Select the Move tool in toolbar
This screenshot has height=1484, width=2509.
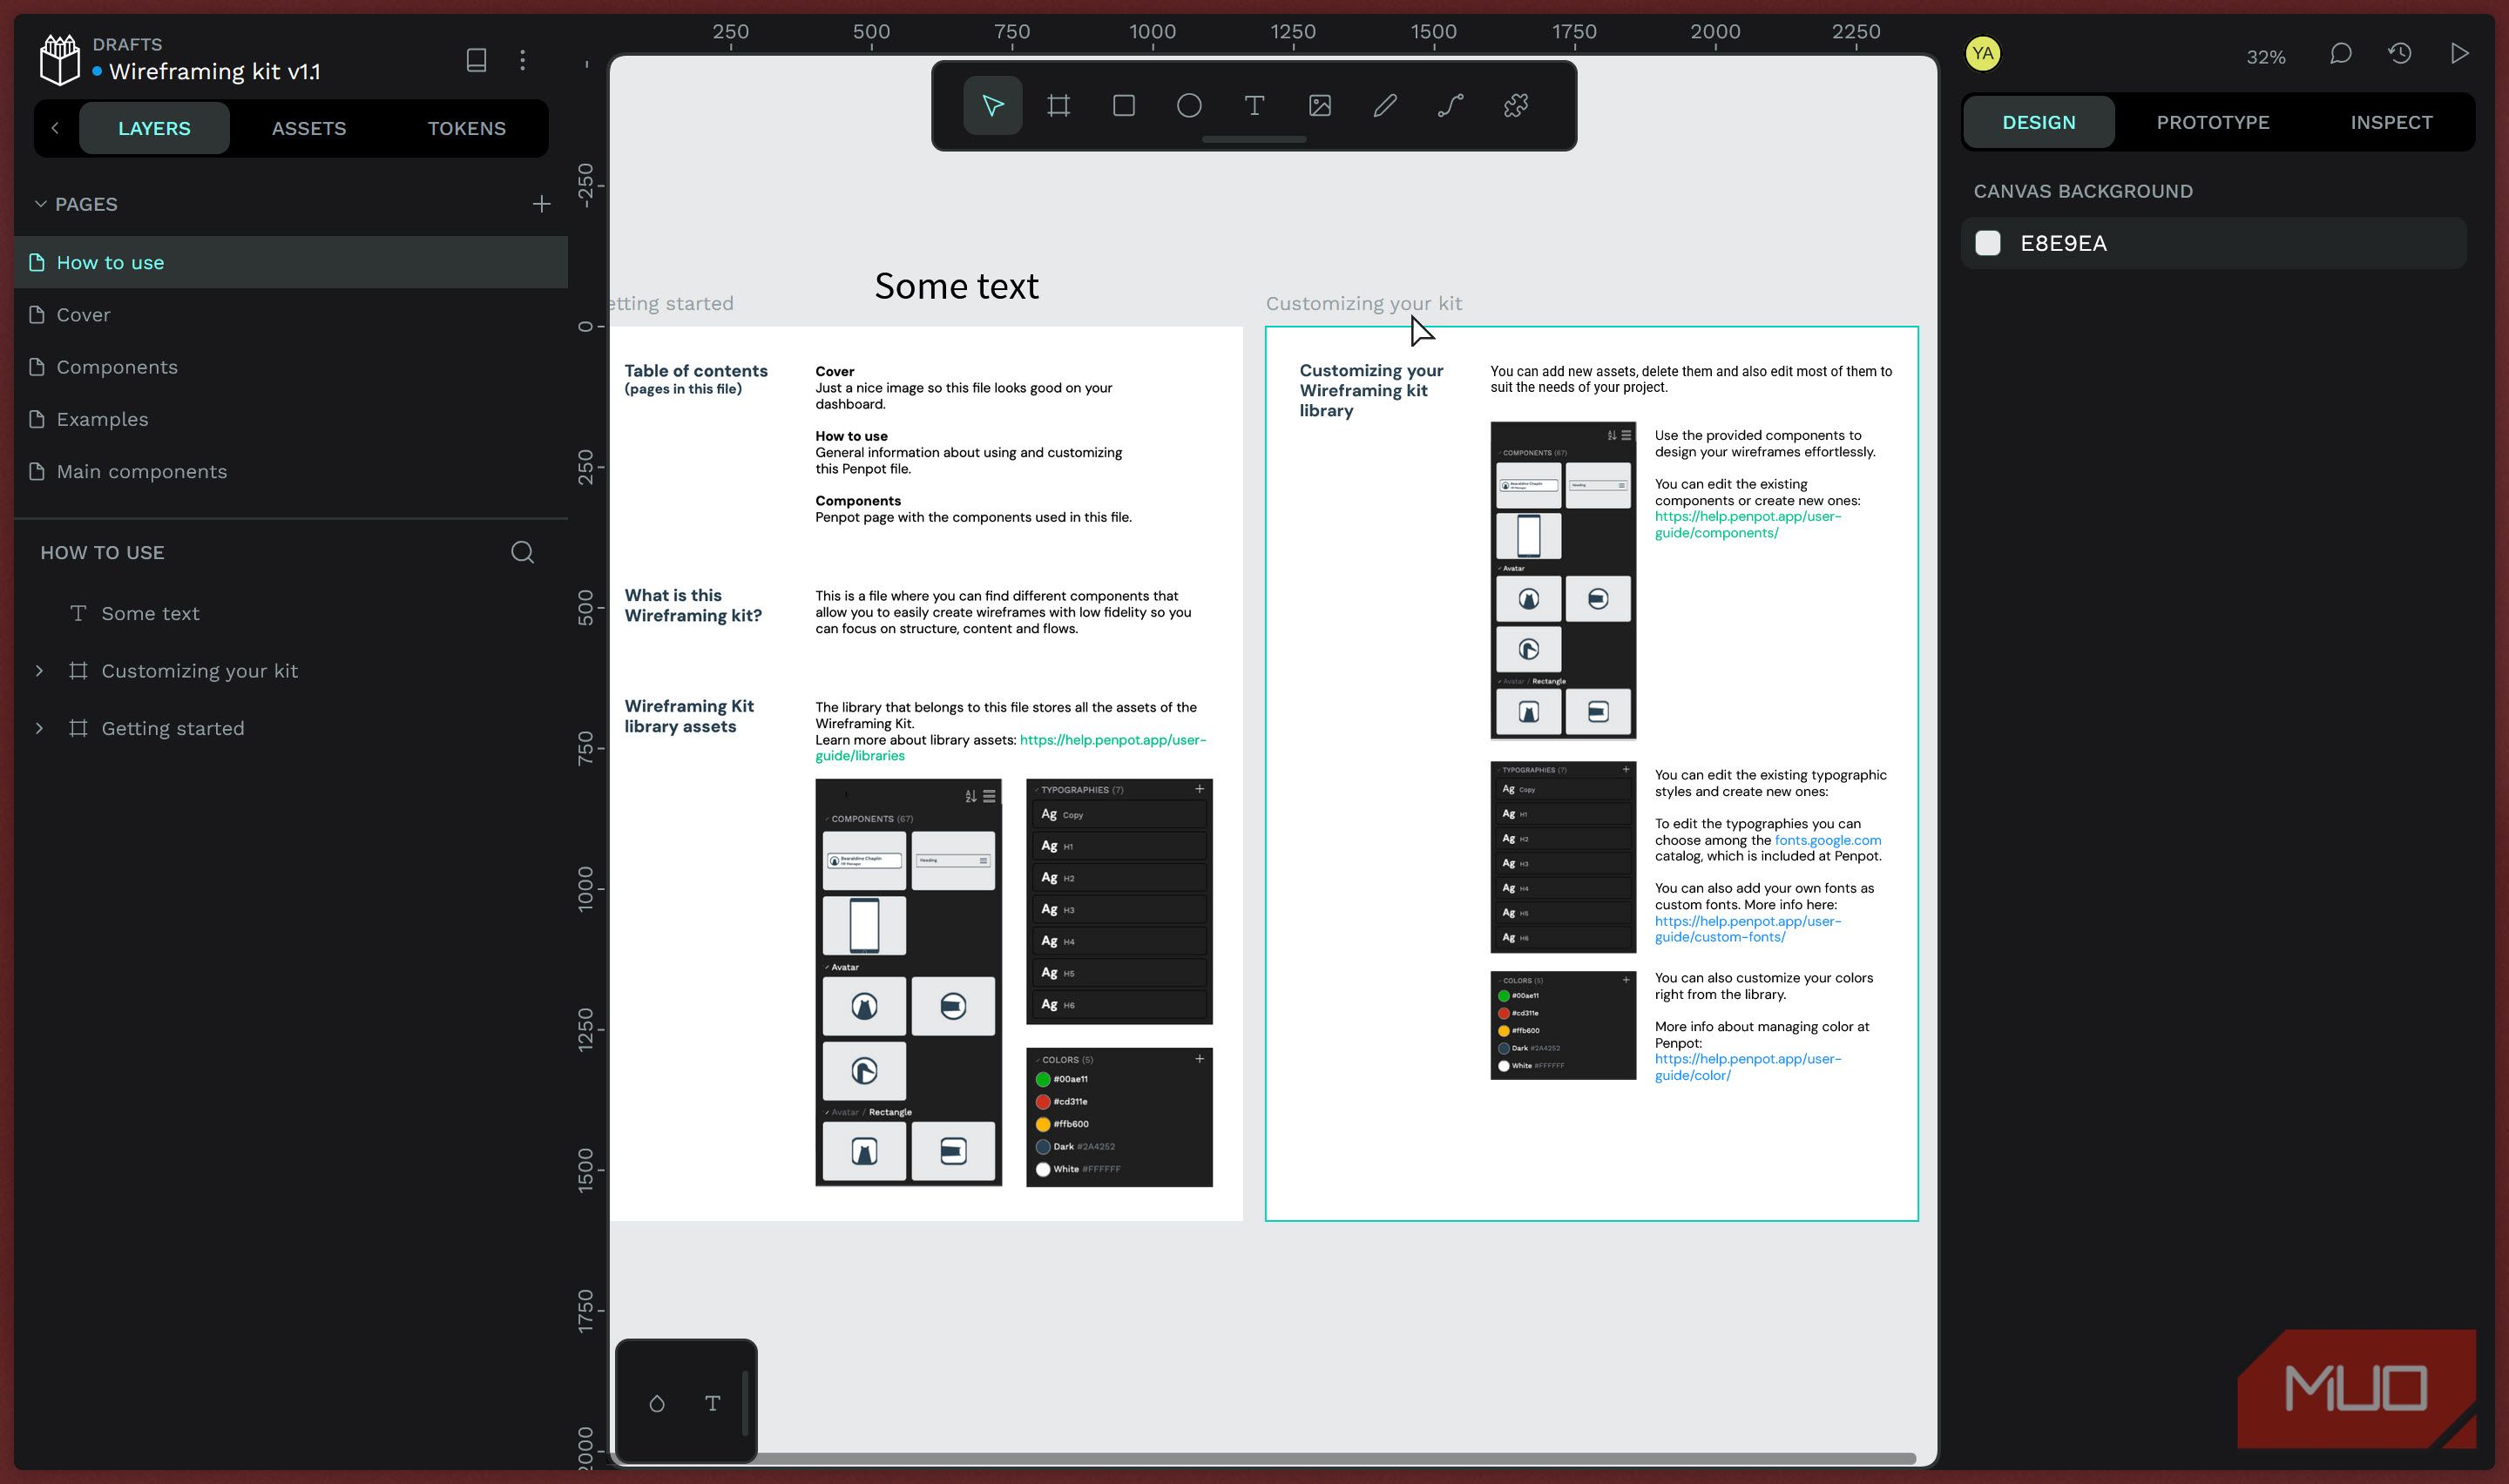tap(992, 105)
